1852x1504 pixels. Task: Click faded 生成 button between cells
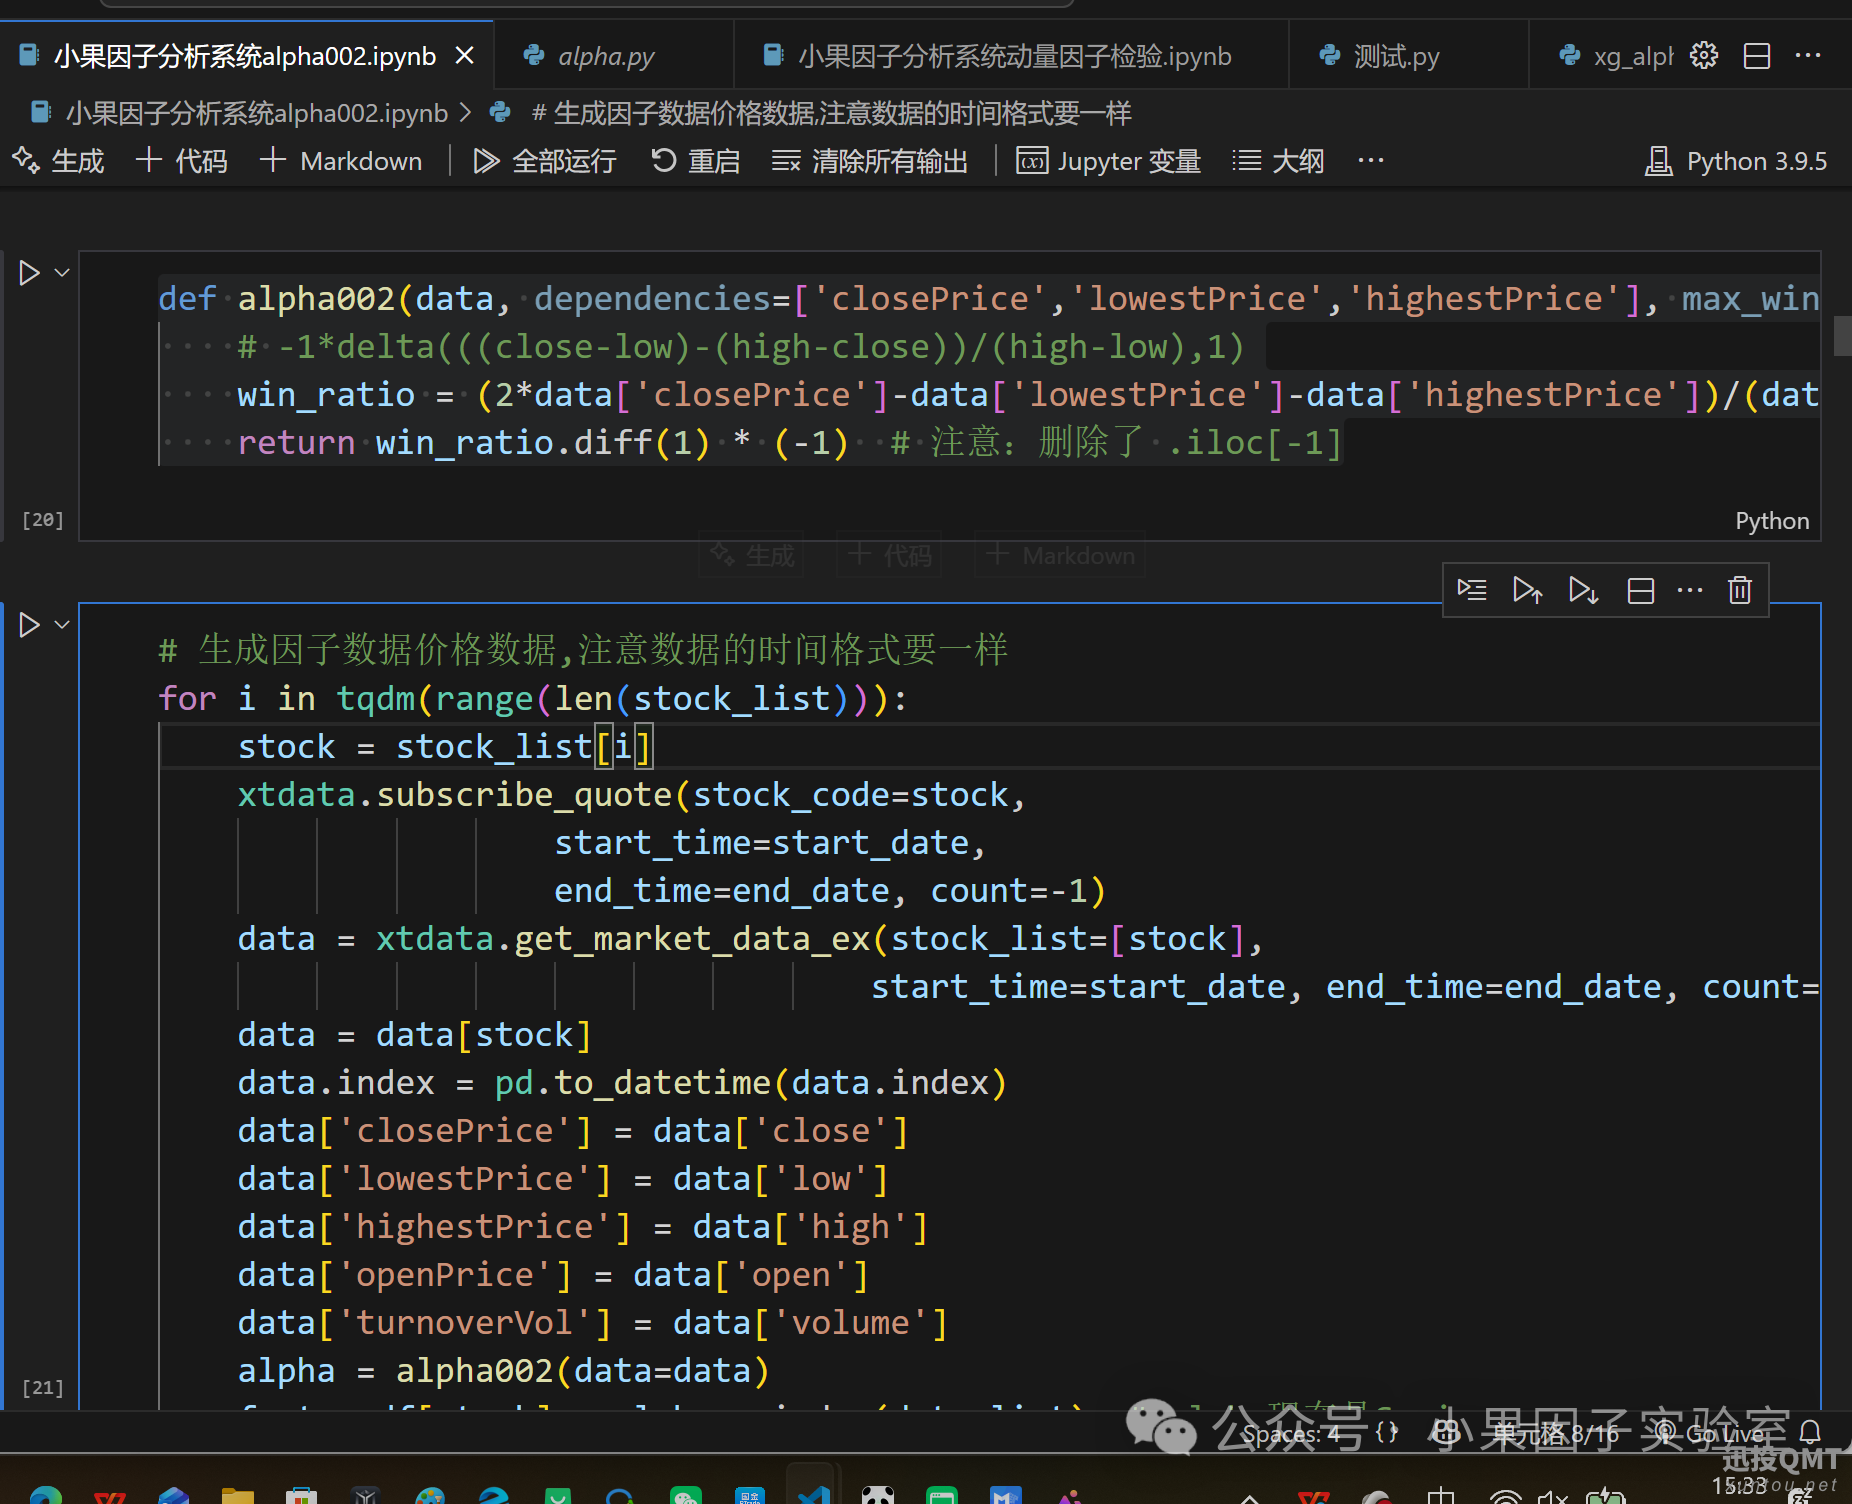(752, 555)
